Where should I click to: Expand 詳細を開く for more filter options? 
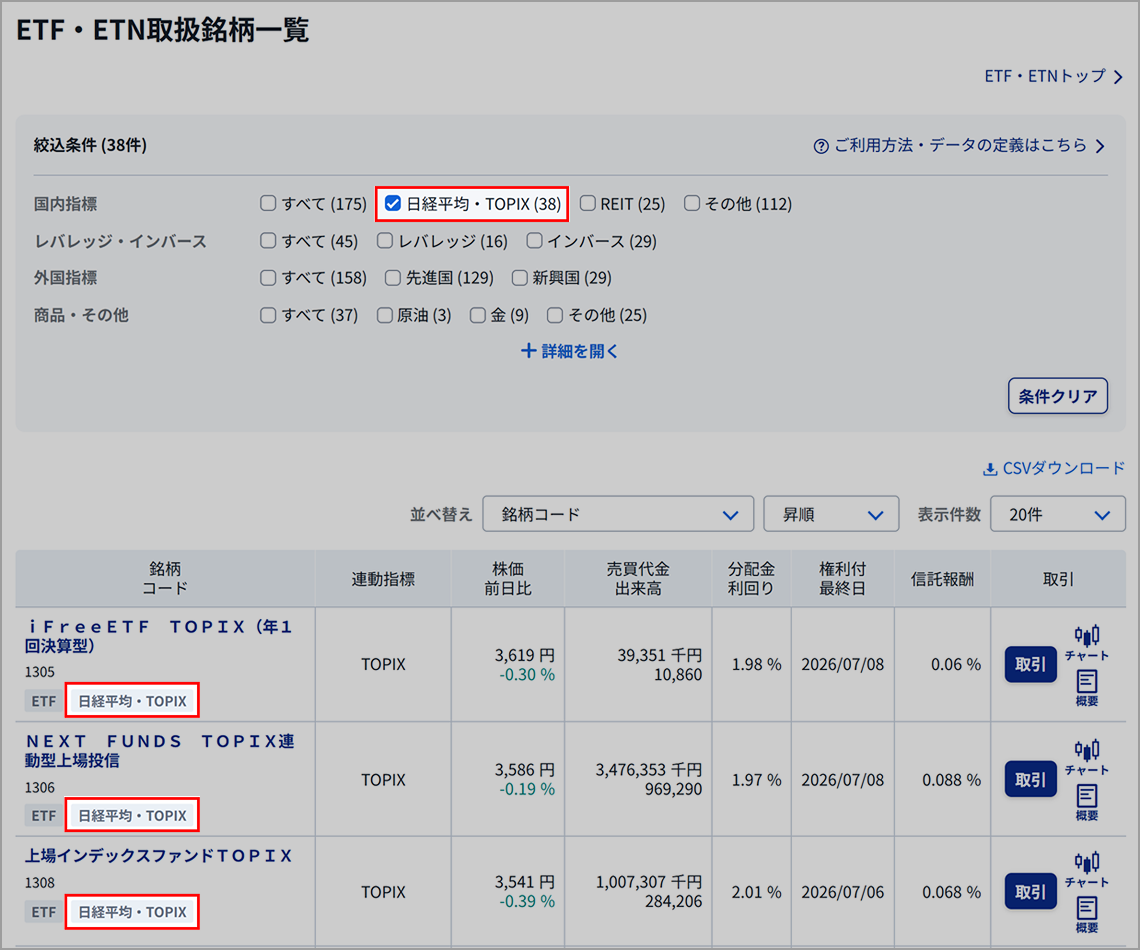(569, 351)
